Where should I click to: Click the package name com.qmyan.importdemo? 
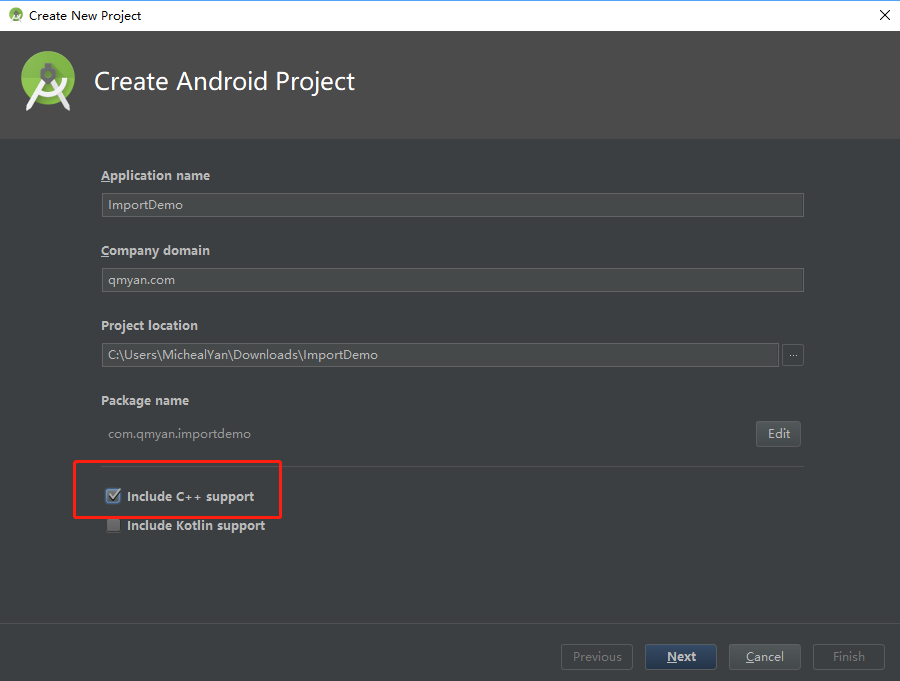click(x=179, y=433)
